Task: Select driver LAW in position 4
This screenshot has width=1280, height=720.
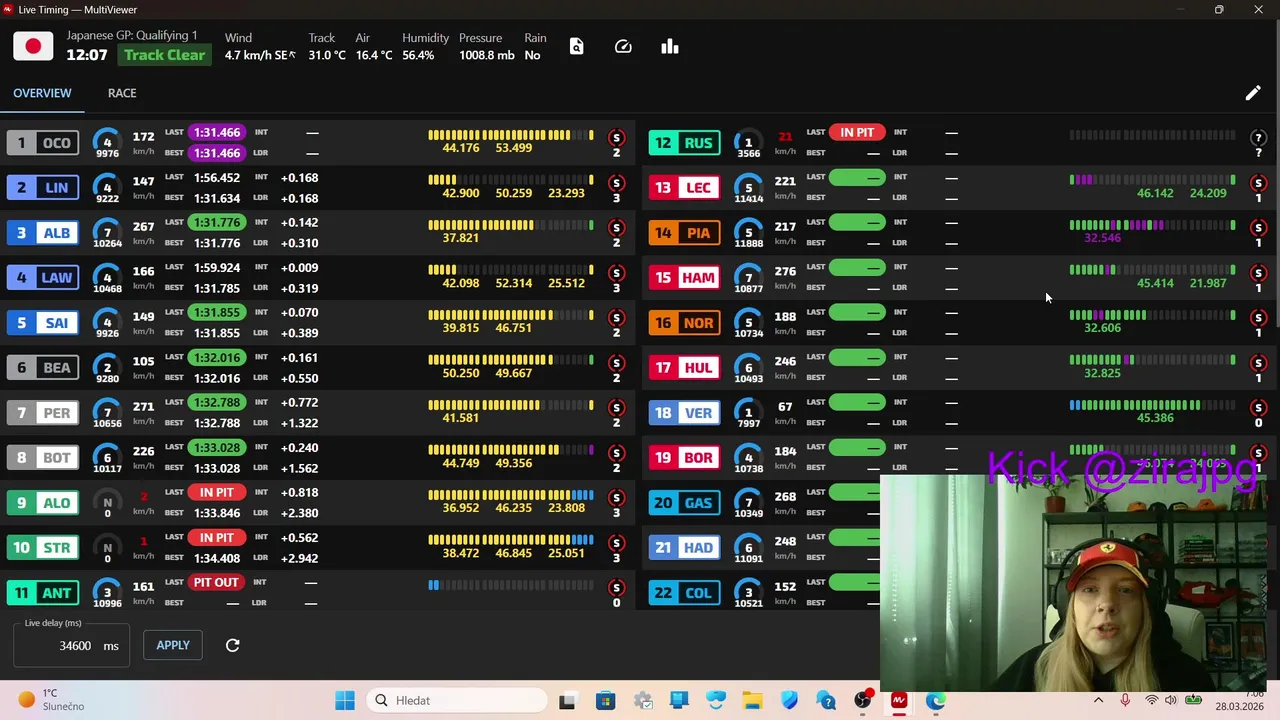Action: tap(43, 278)
